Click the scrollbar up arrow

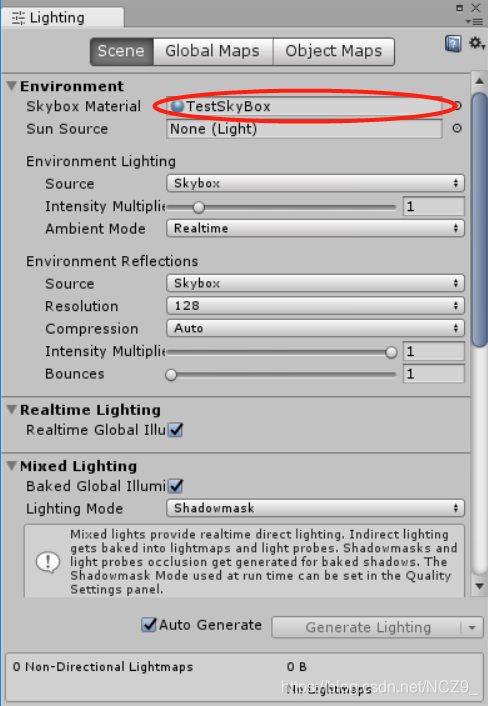pyautogui.click(x=479, y=81)
